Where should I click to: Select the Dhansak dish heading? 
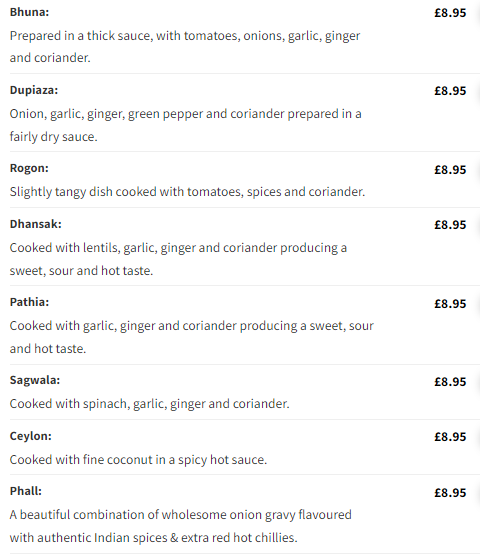tap(35, 224)
